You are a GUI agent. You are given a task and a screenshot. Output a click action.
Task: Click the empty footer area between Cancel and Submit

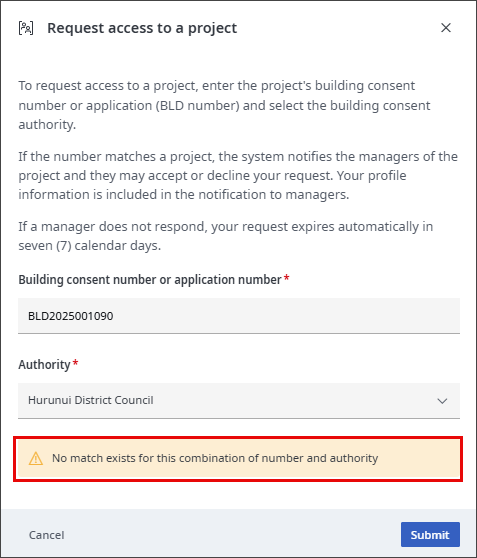pos(233,535)
